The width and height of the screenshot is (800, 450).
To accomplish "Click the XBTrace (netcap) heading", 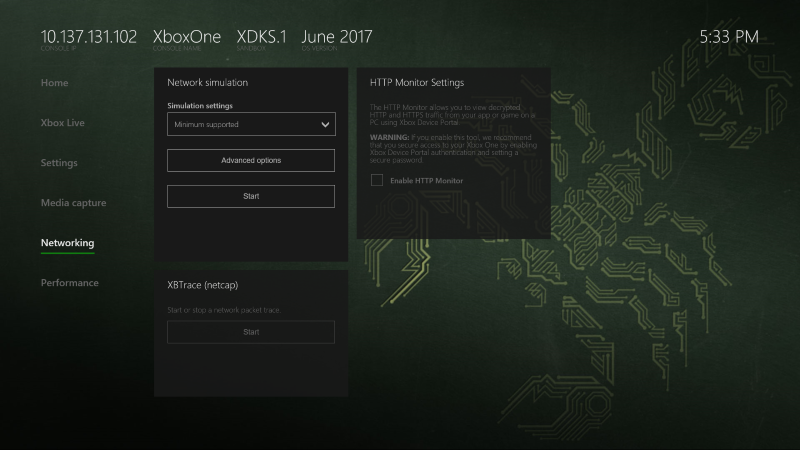I will (x=203, y=285).
